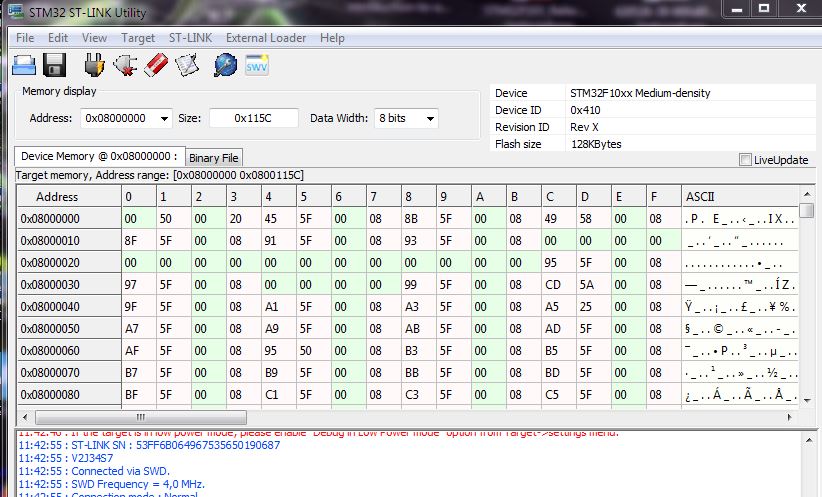Open the View menu
Screen dimensions: 822x497
pyautogui.click(x=94, y=38)
